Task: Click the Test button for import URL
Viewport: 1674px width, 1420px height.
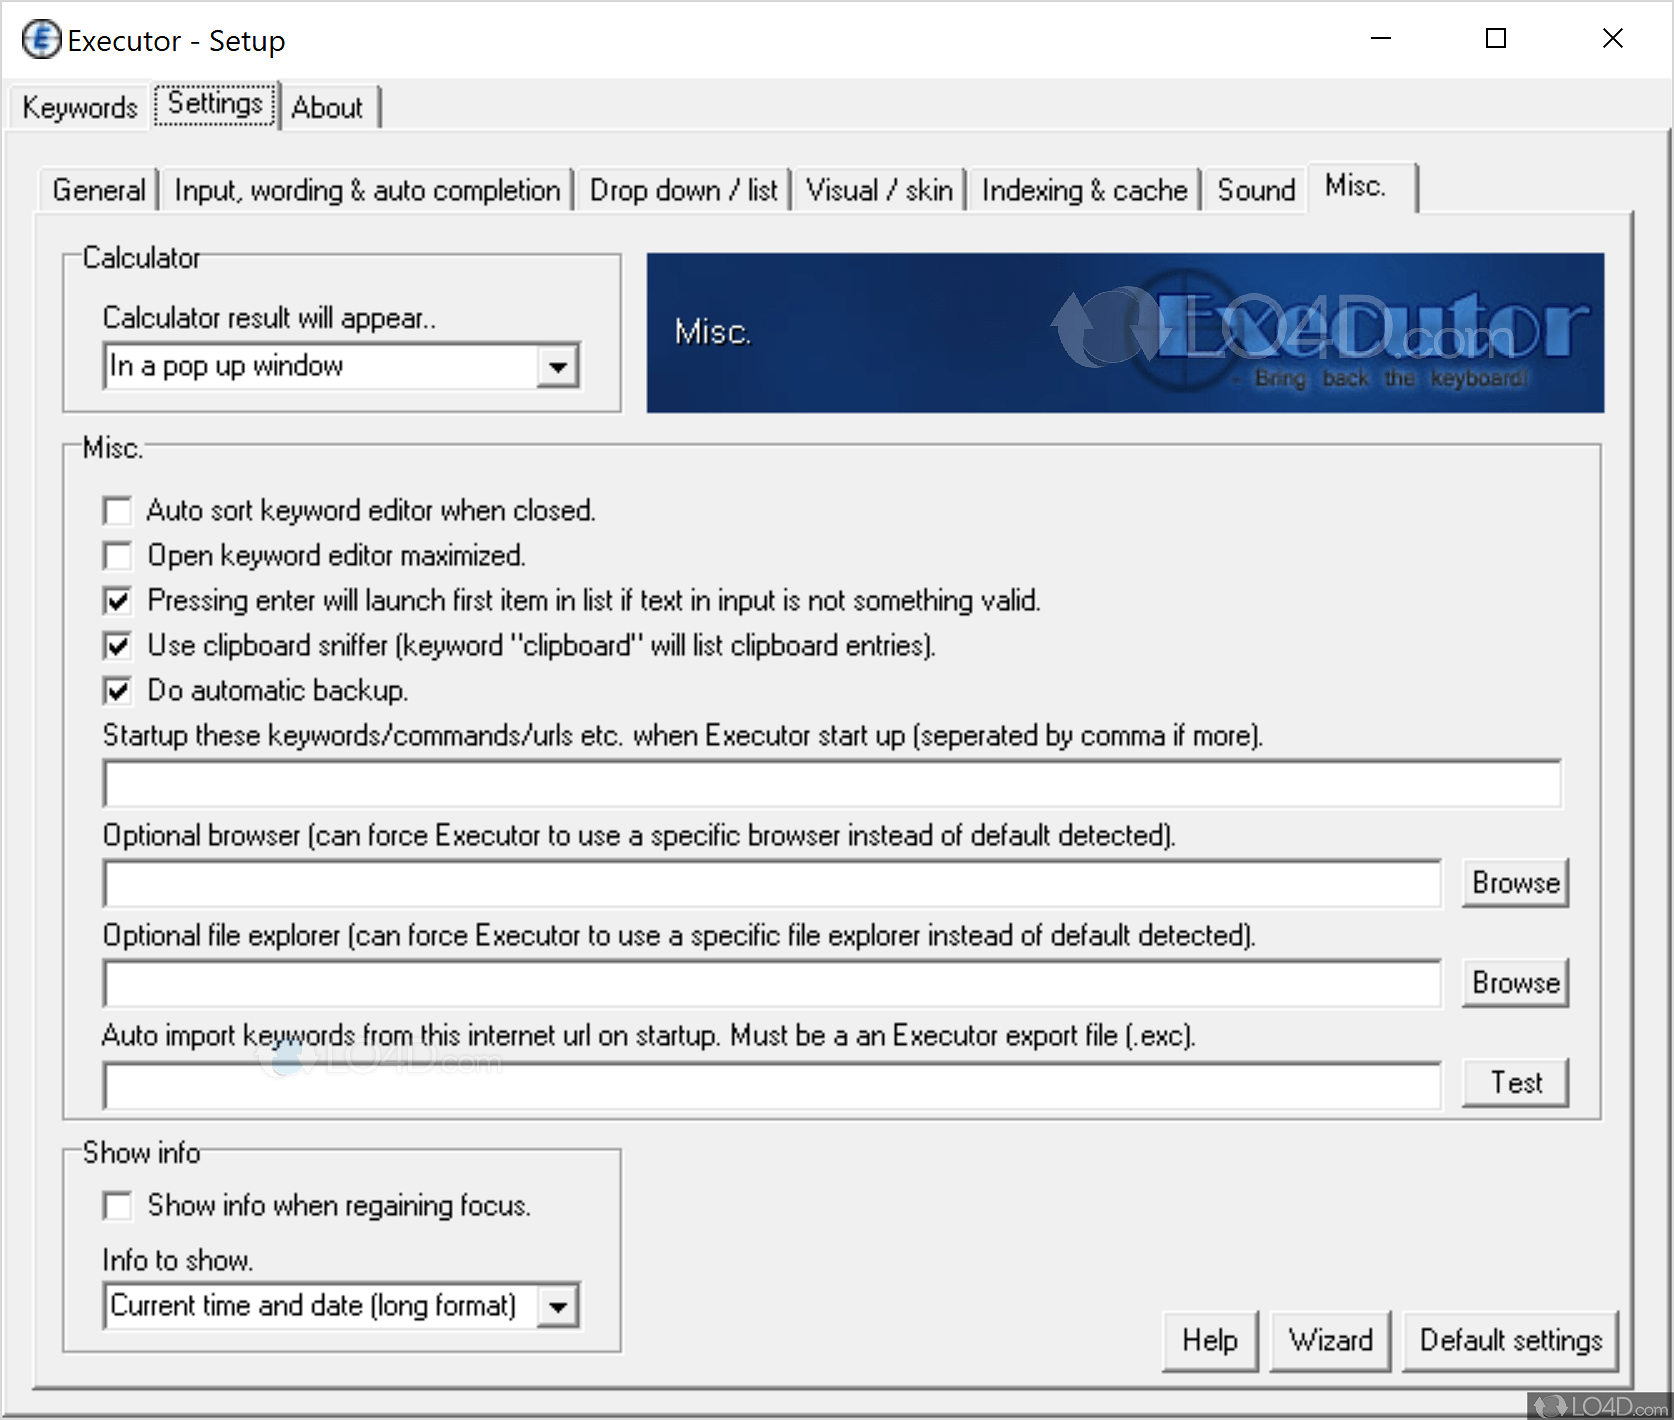Action: (1515, 1083)
